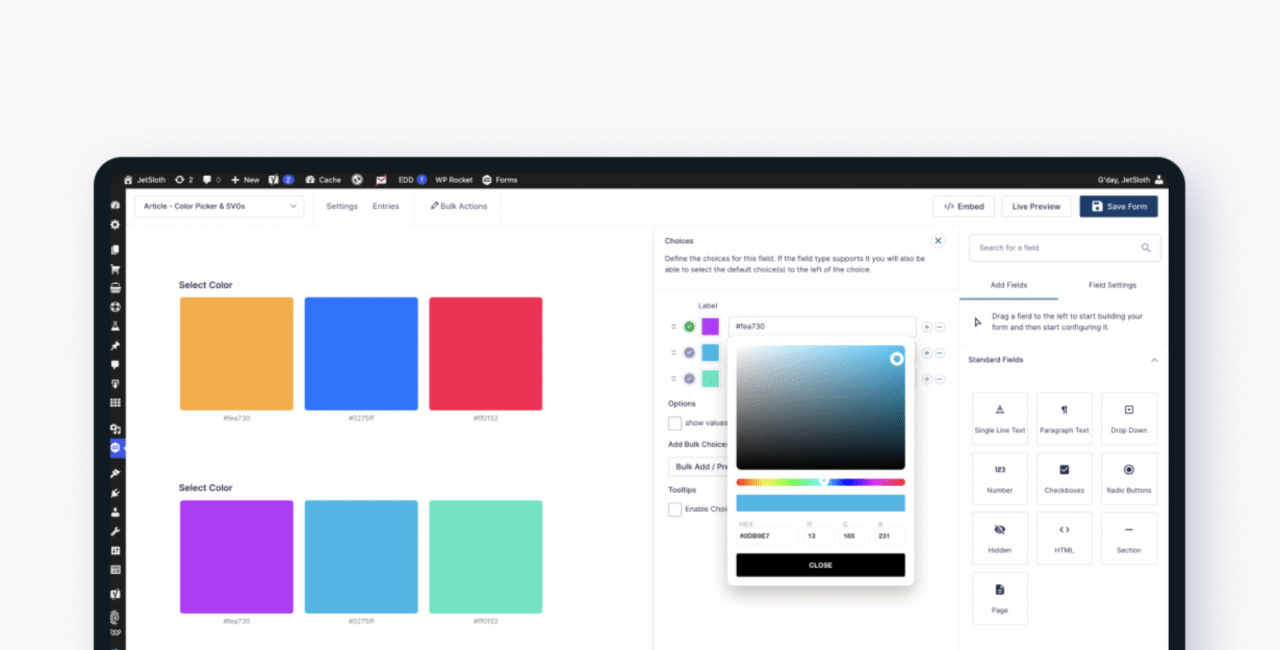Add the Hidden field icon
Image resolution: width=1280 pixels, height=650 pixels.
[999, 530]
